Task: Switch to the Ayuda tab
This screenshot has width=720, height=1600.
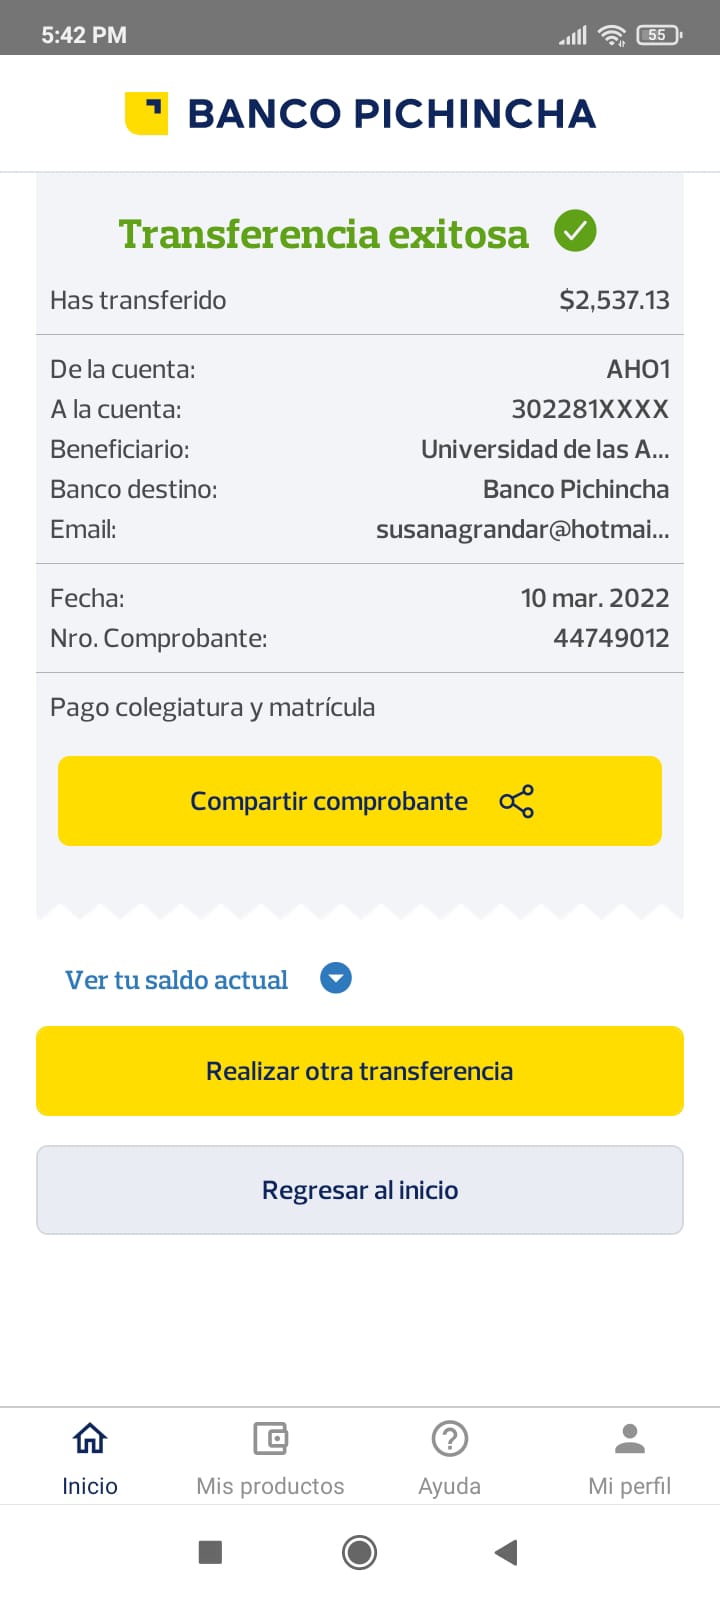Action: (x=450, y=1486)
